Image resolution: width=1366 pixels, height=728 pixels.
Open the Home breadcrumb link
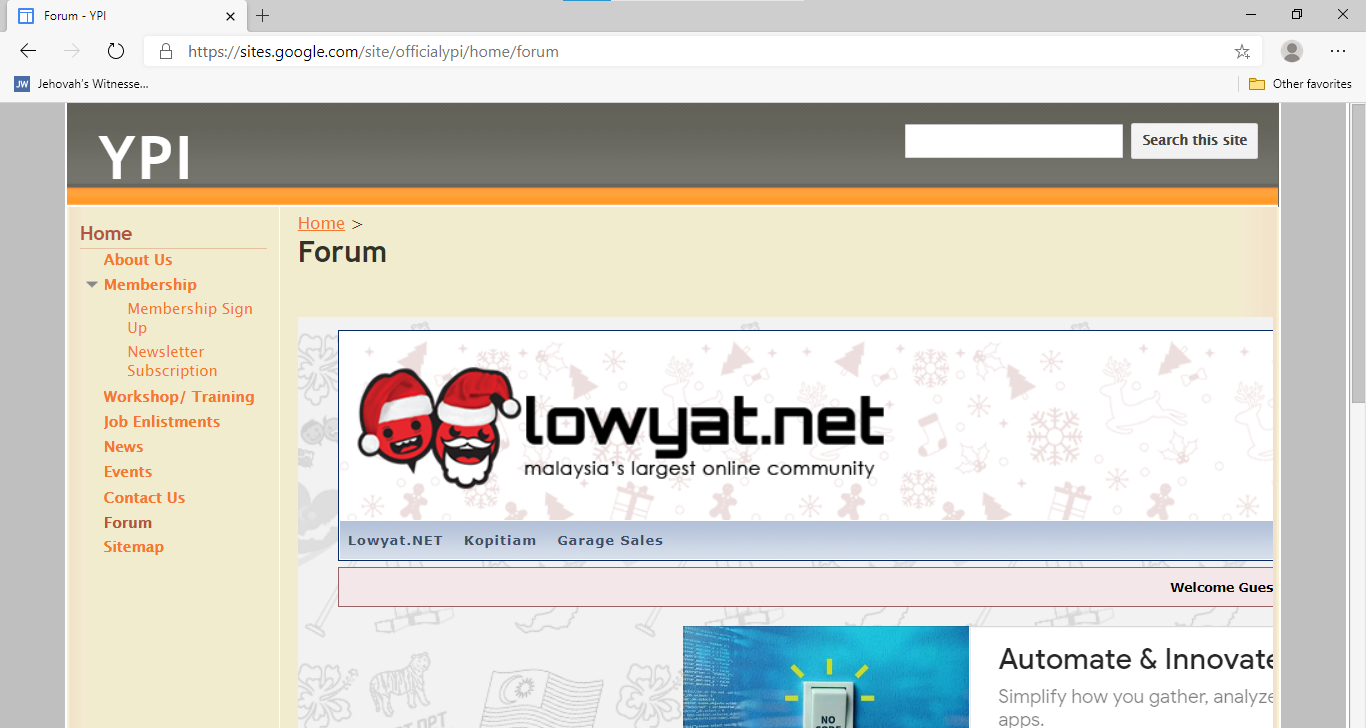coord(321,223)
